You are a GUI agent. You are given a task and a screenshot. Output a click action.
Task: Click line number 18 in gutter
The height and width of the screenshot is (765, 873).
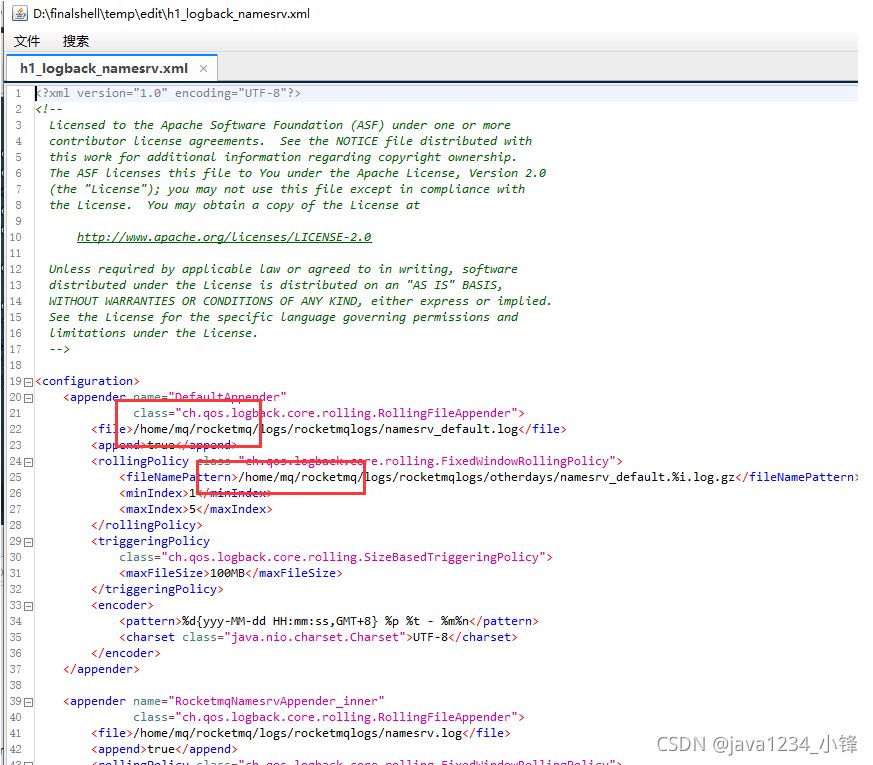(16, 365)
